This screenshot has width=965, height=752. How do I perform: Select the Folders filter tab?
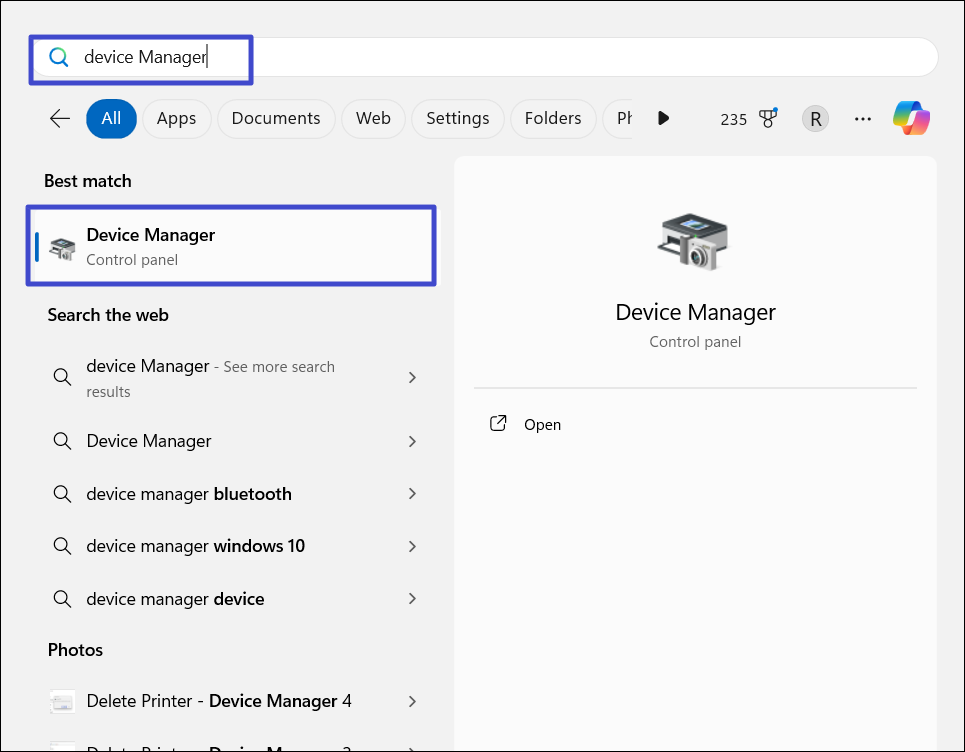click(552, 118)
